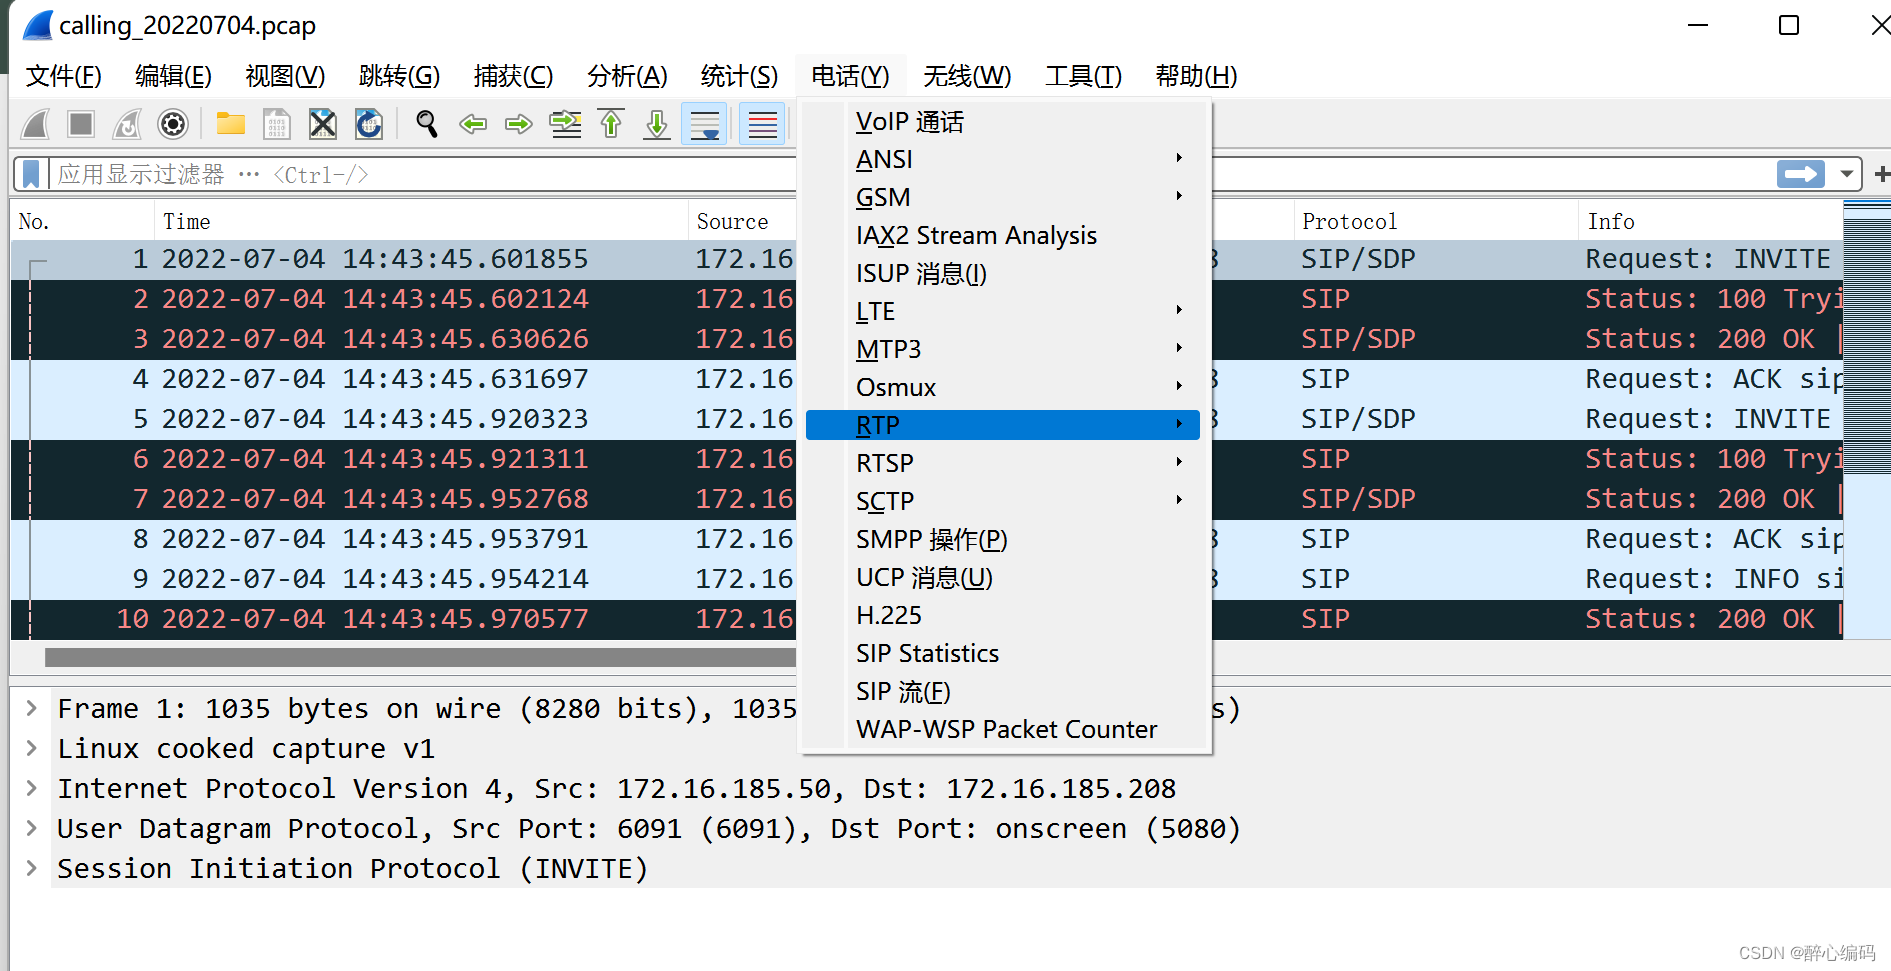
Task: Expand the Frame 1 detail row
Action: [32, 709]
